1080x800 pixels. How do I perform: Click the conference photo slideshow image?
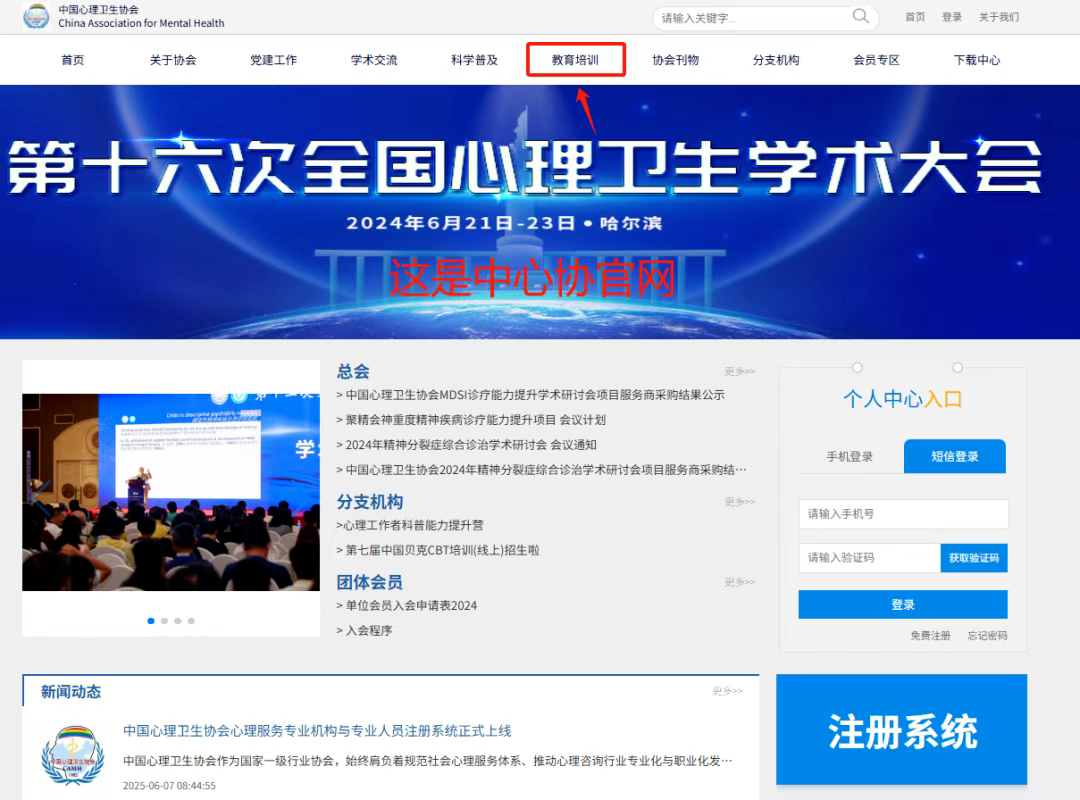pos(171,490)
